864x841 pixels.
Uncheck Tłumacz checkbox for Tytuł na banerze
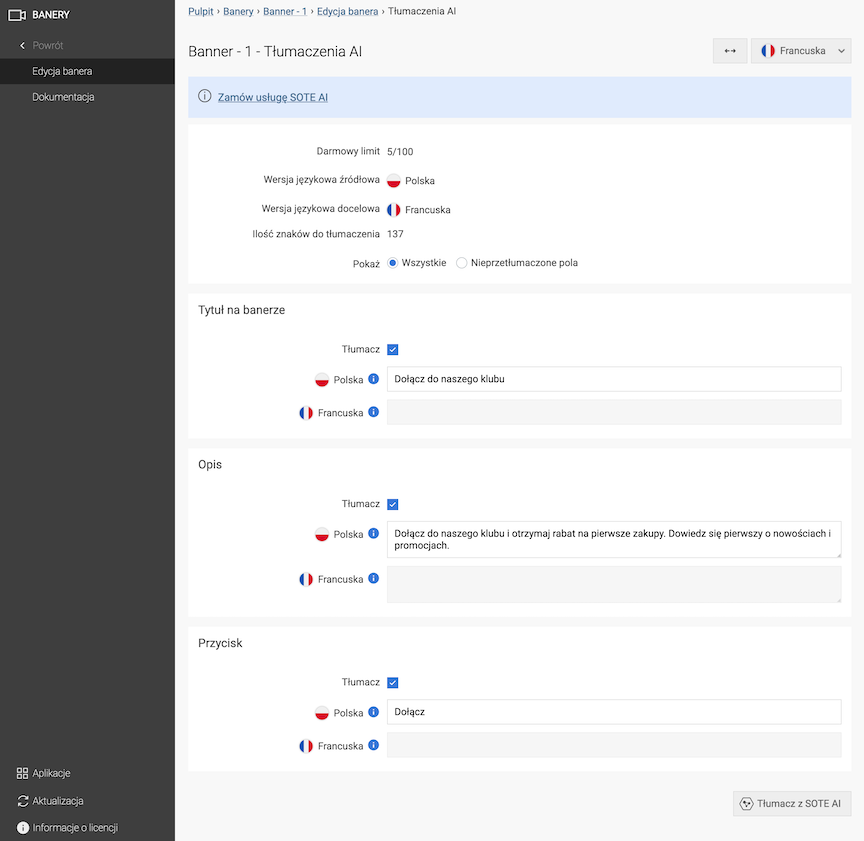(392, 349)
